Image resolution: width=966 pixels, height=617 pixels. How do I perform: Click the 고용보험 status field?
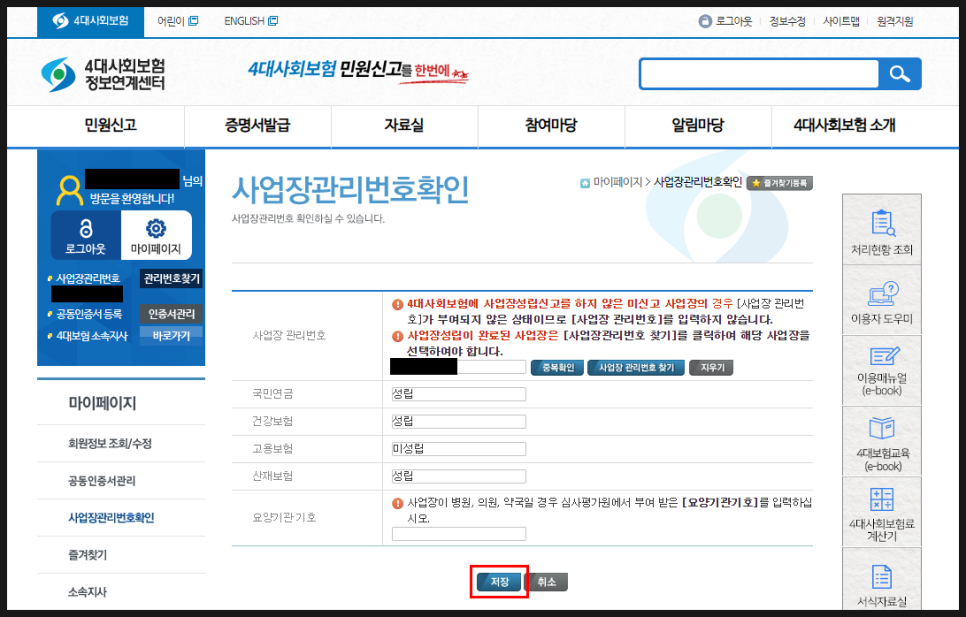(x=458, y=449)
